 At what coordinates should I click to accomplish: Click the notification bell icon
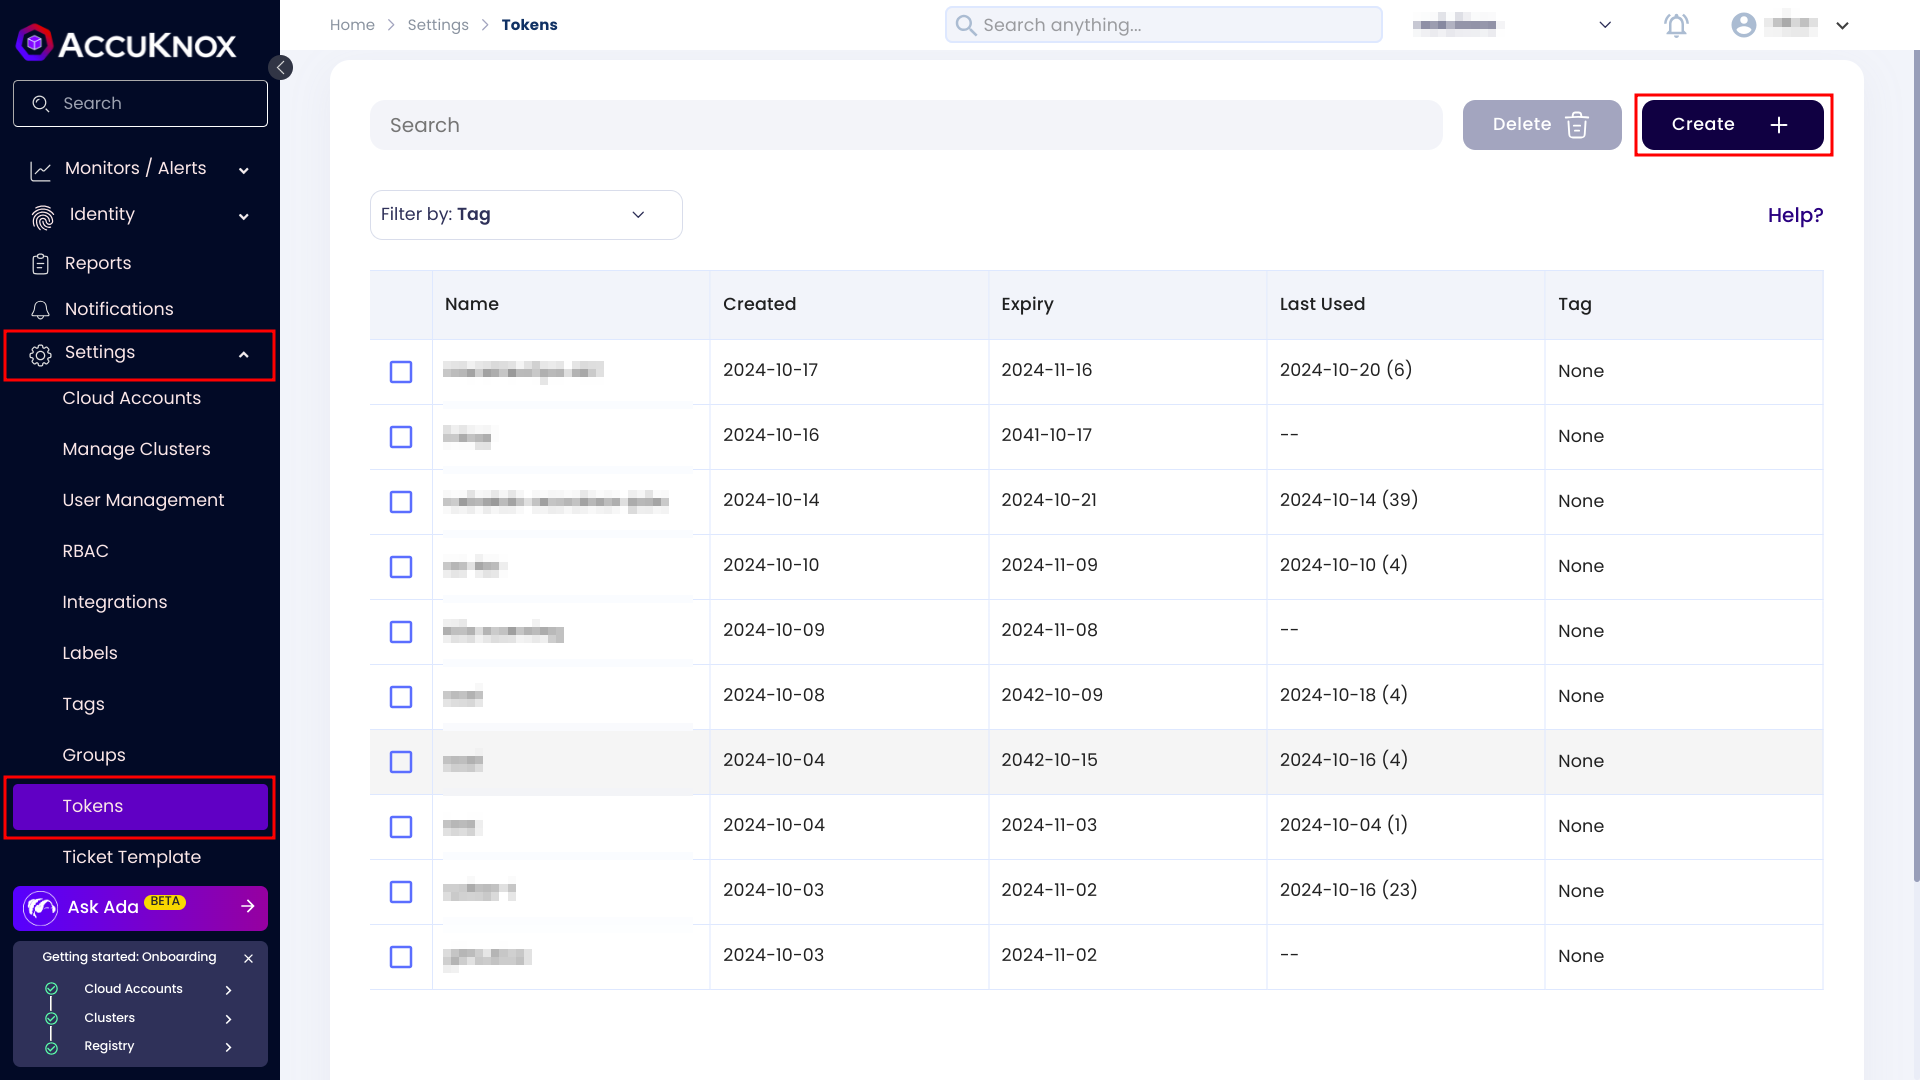click(1676, 25)
